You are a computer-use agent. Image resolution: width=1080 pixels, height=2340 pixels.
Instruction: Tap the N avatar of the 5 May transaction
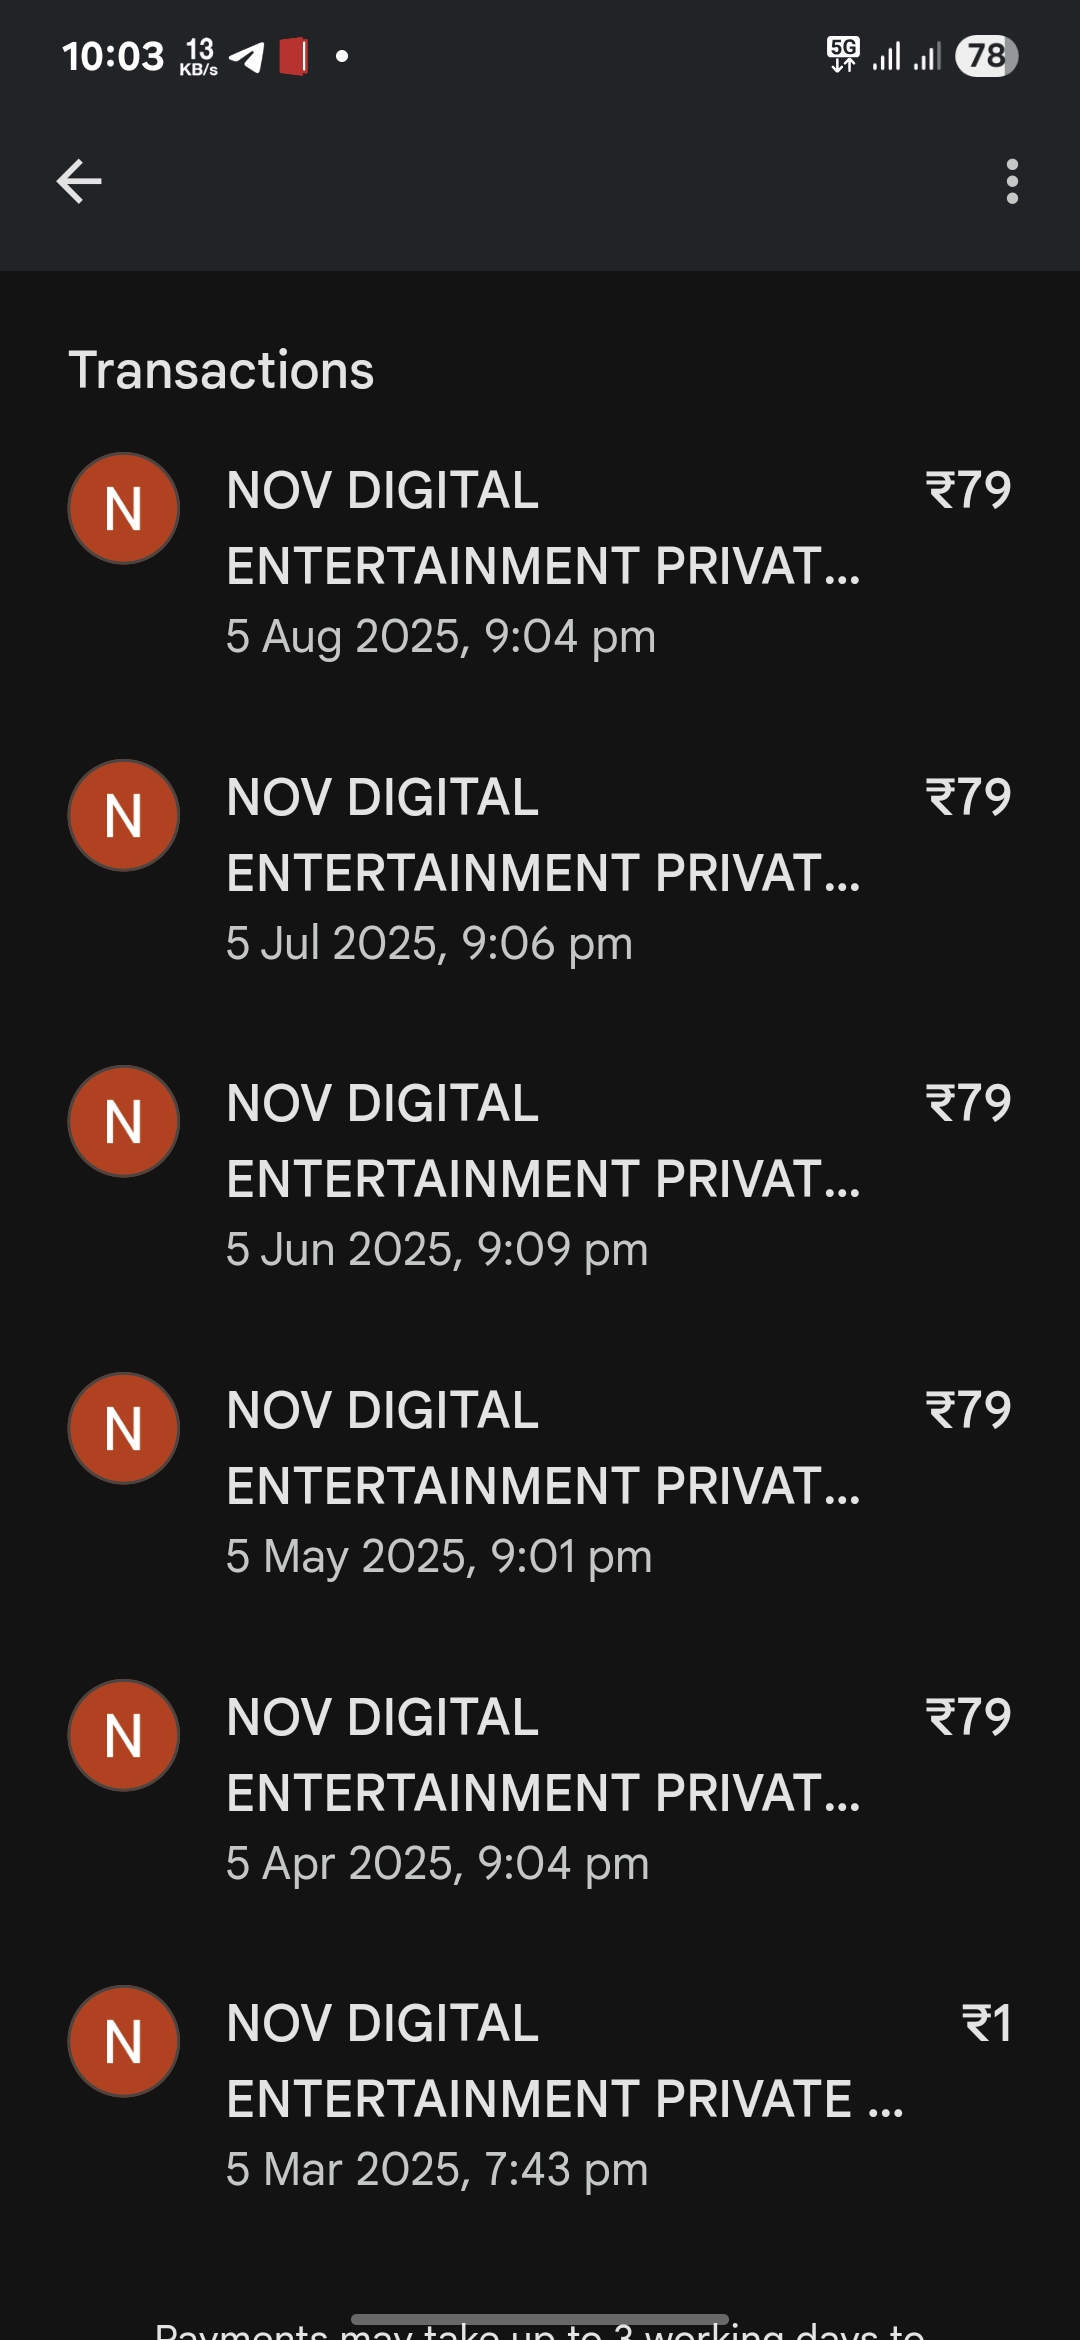123,1429
